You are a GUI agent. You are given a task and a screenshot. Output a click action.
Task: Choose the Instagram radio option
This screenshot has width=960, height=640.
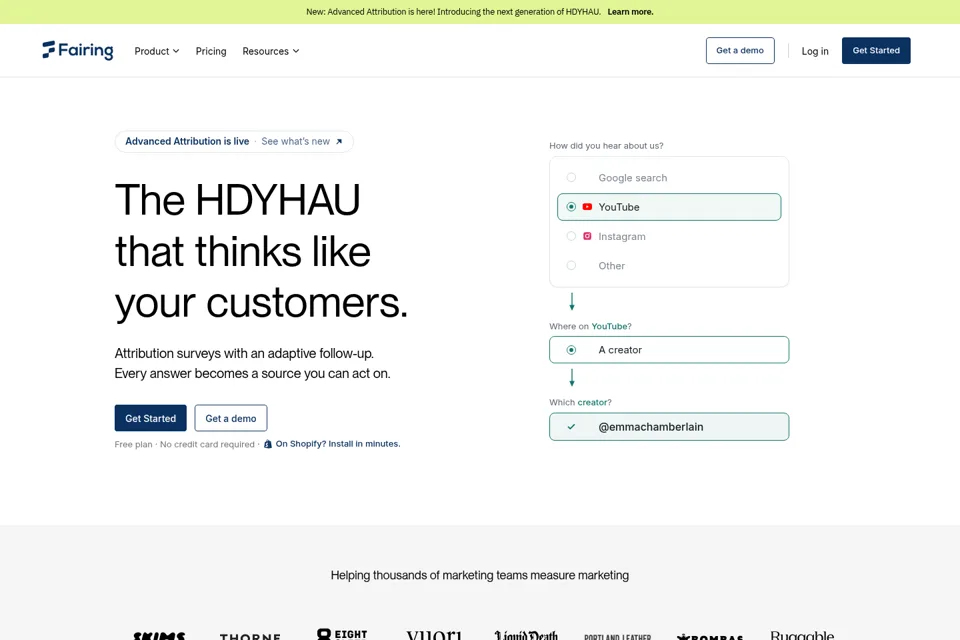click(571, 236)
